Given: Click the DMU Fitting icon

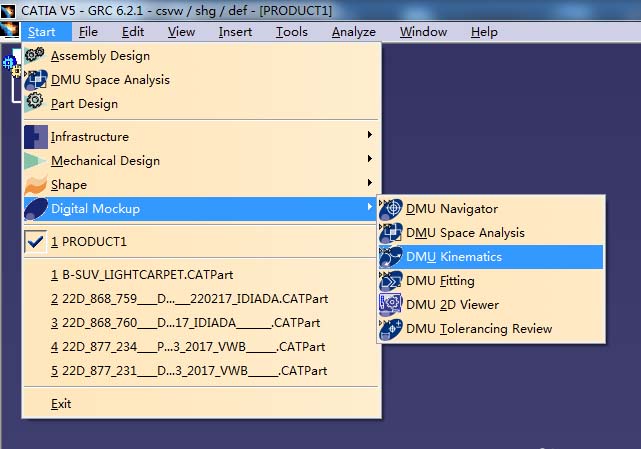Looking at the screenshot, I should coord(391,281).
